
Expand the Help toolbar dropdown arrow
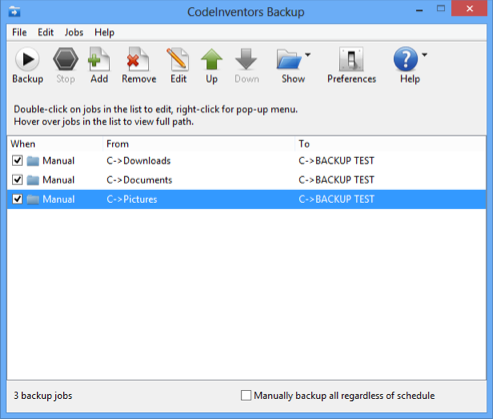[x=424, y=55]
